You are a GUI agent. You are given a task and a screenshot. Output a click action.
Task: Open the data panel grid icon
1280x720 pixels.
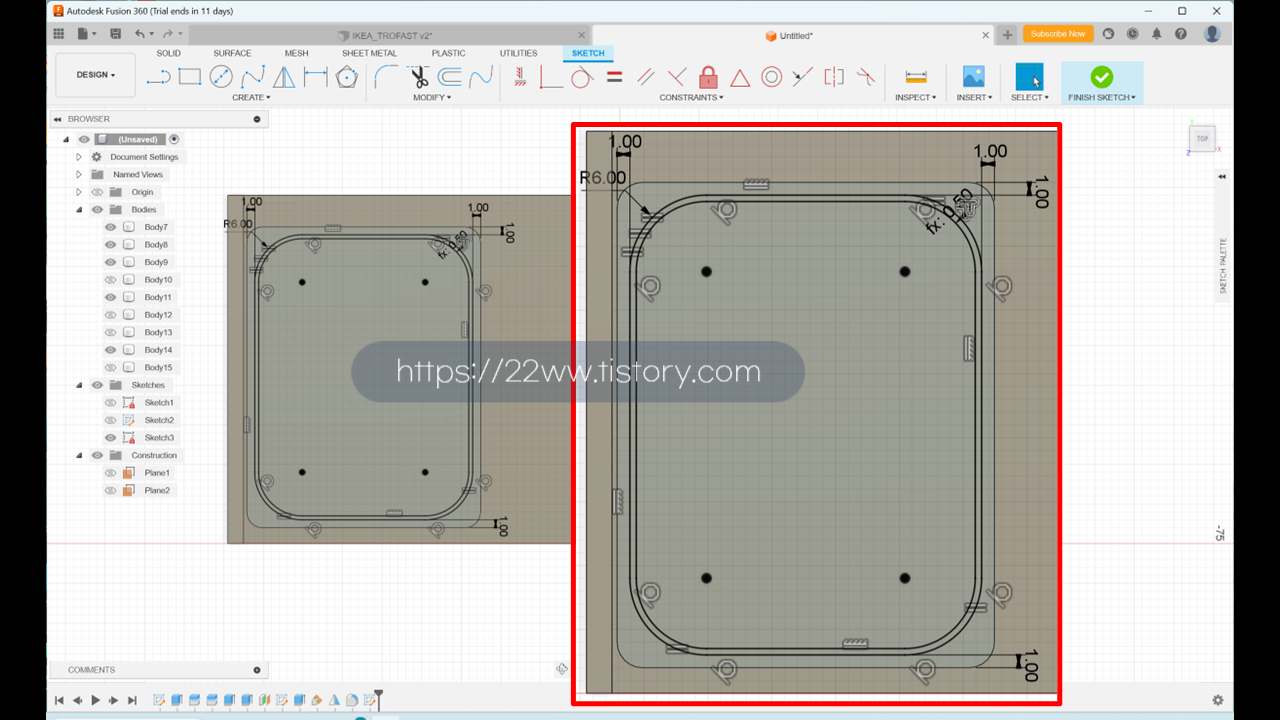(x=58, y=34)
